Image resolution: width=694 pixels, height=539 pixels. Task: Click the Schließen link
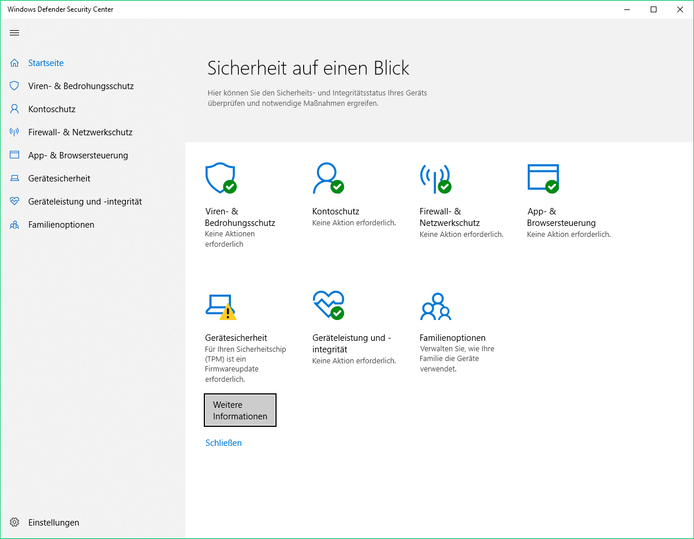[223, 443]
